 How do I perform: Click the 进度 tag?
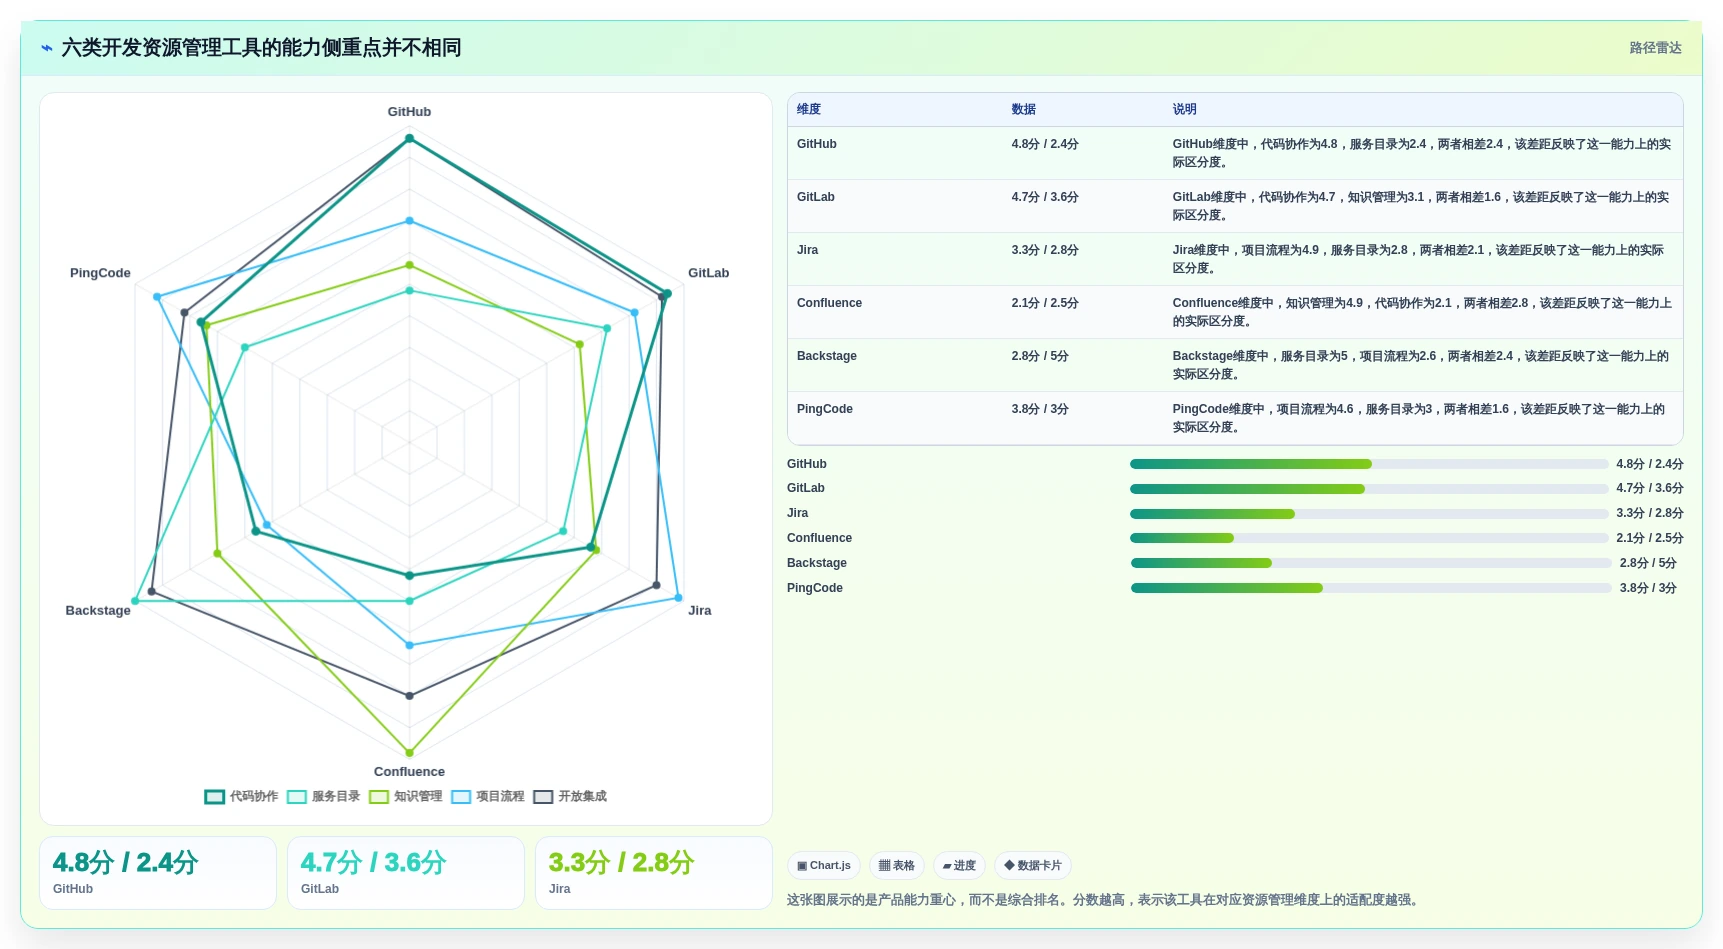tap(960, 866)
